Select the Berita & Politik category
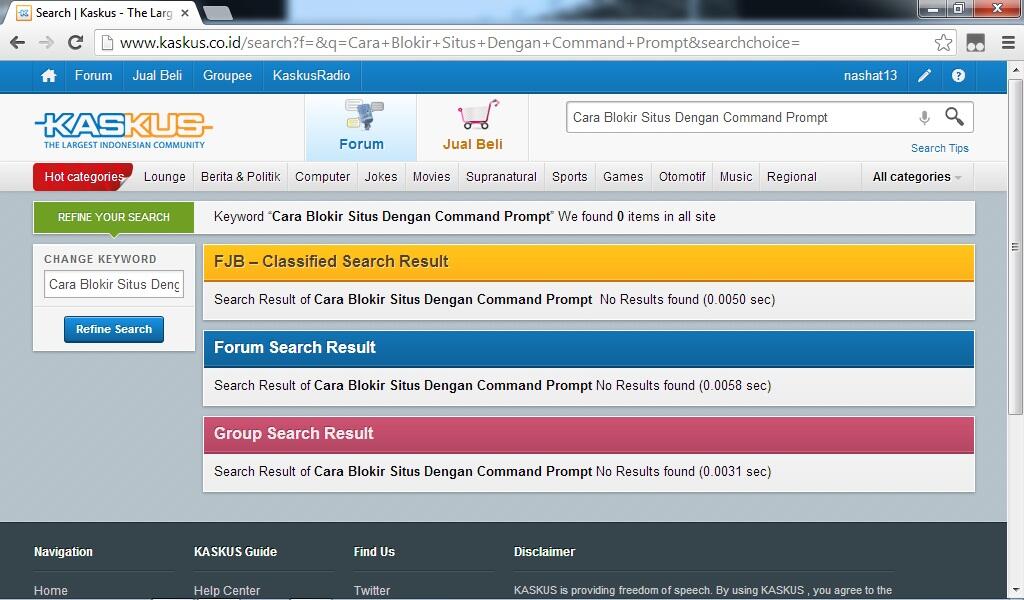This screenshot has height=600, width=1024. [240, 177]
